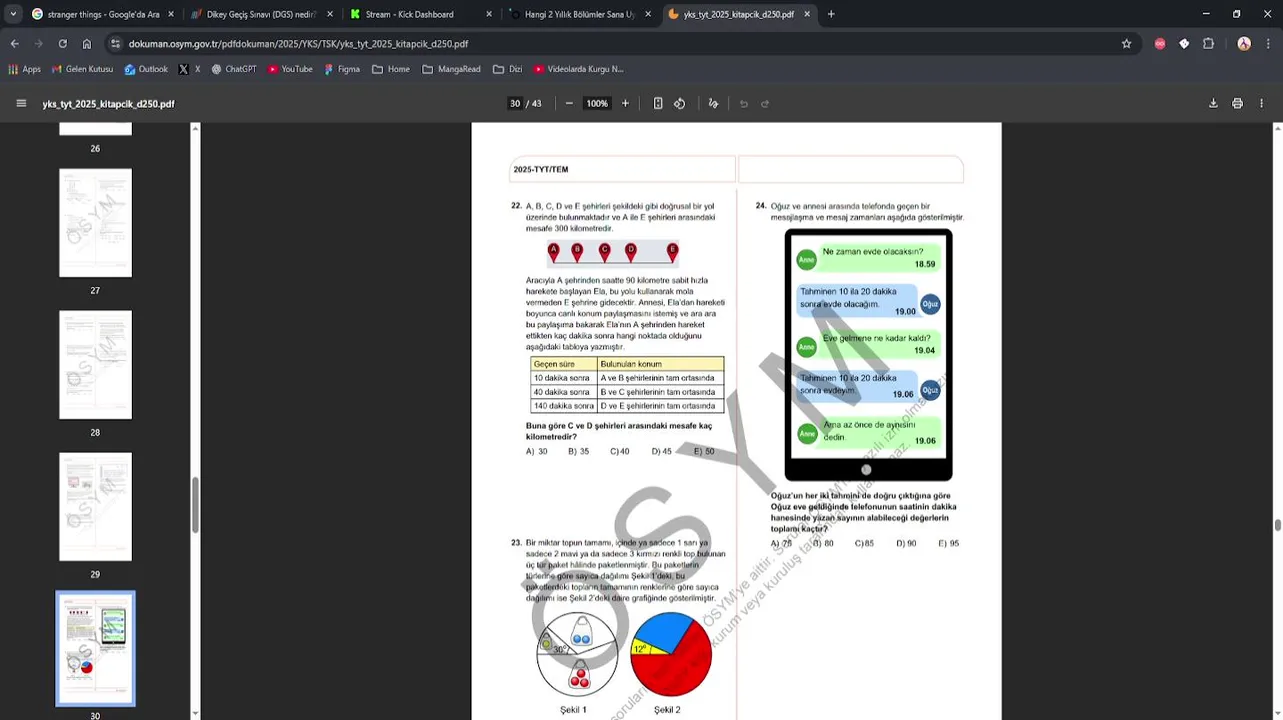The height and width of the screenshot is (720, 1283).
Task: Open the PDF viewer more actions menu
Action: tap(1262, 103)
